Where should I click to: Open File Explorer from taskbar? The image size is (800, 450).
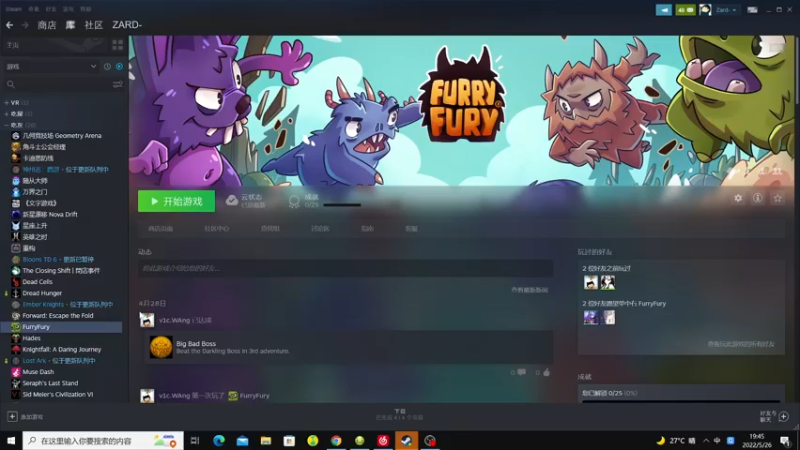[x=266, y=440]
